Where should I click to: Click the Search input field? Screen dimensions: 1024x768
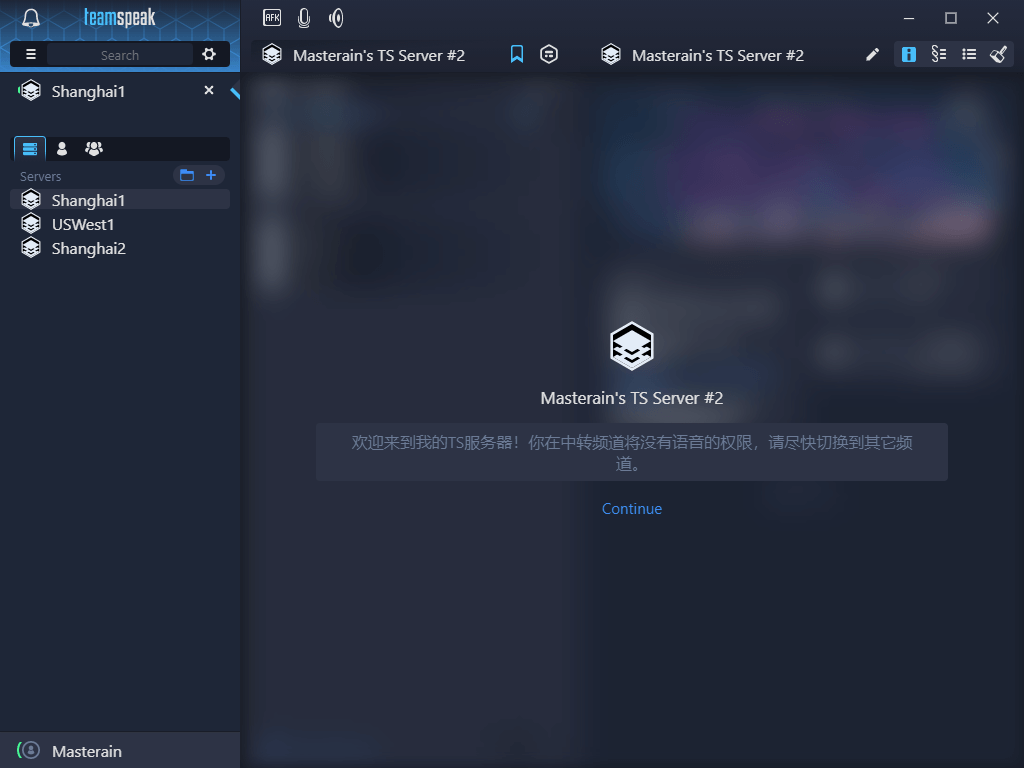(x=119, y=55)
